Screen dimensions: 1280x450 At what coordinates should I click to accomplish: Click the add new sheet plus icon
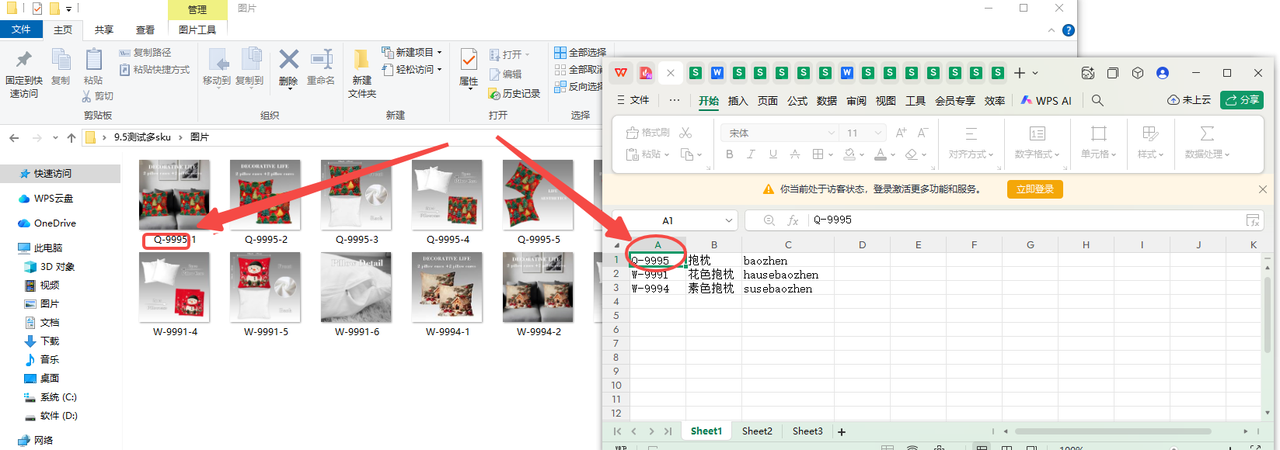[x=842, y=431]
